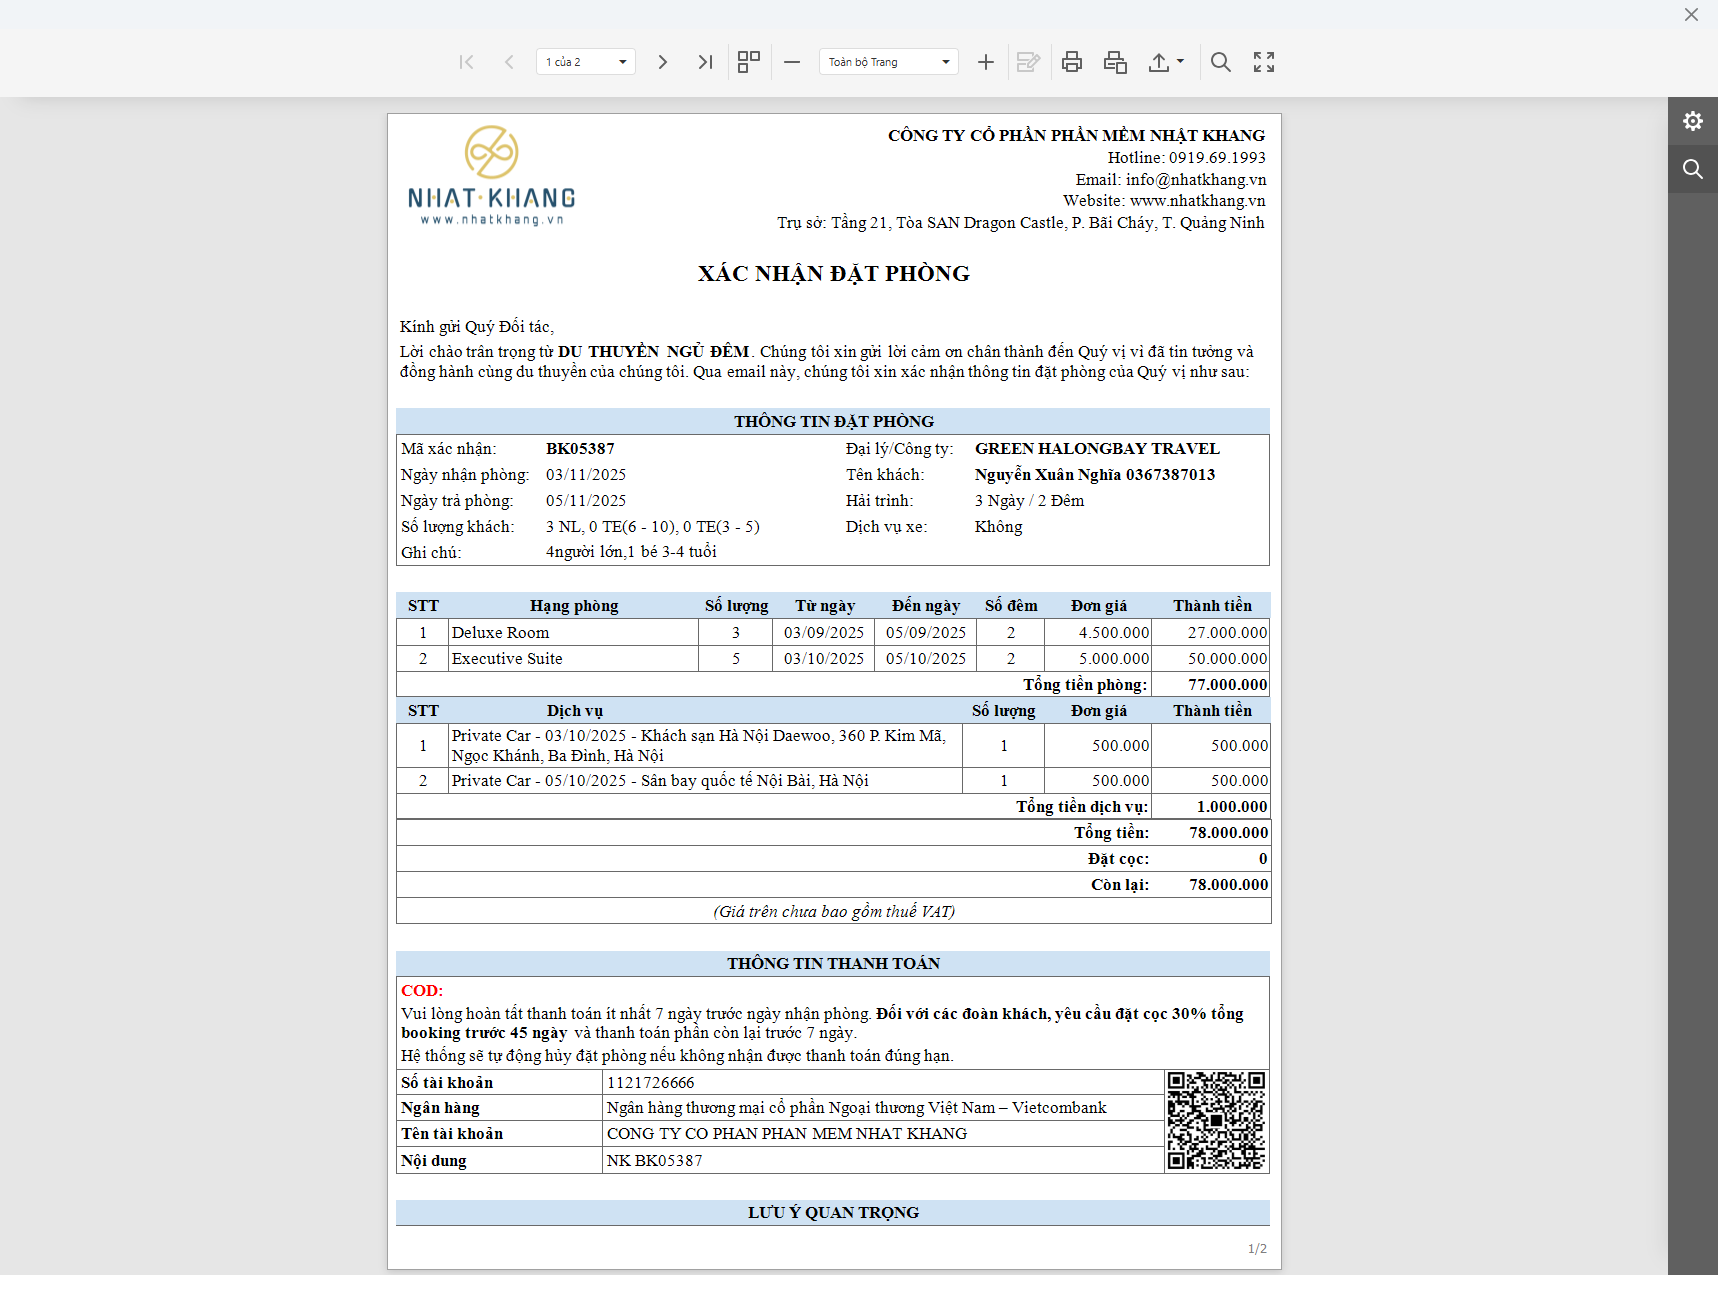Image resolution: width=1718 pixels, height=1304 pixels.
Task: Click the www.nhatkhang.vn website link
Action: click(1197, 201)
